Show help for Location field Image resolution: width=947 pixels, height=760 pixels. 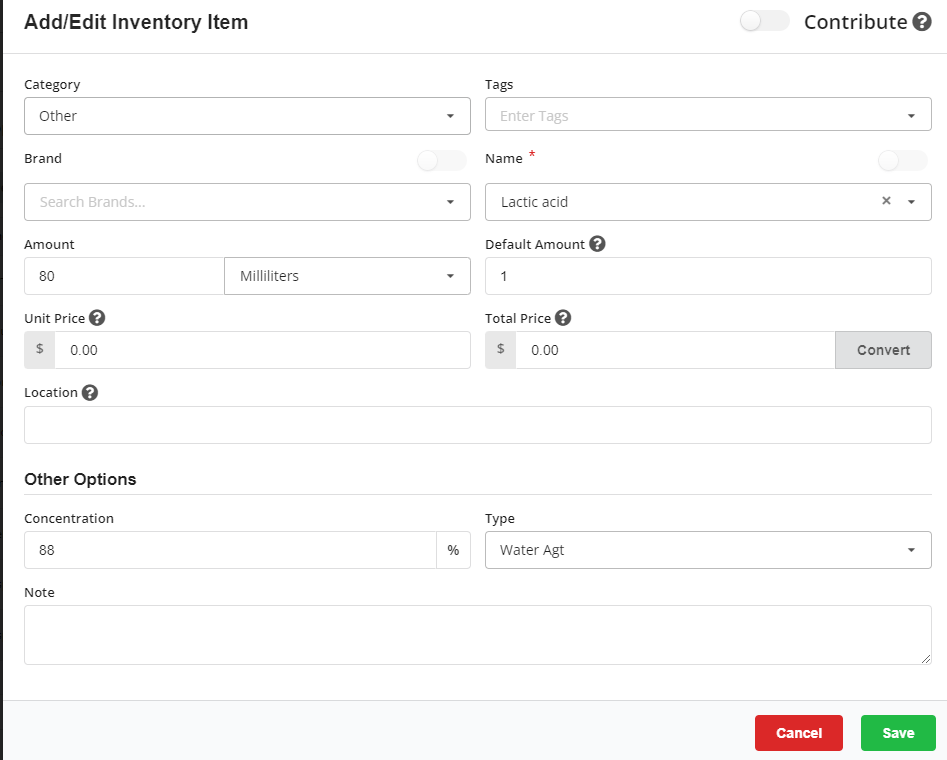coord(90,393)
